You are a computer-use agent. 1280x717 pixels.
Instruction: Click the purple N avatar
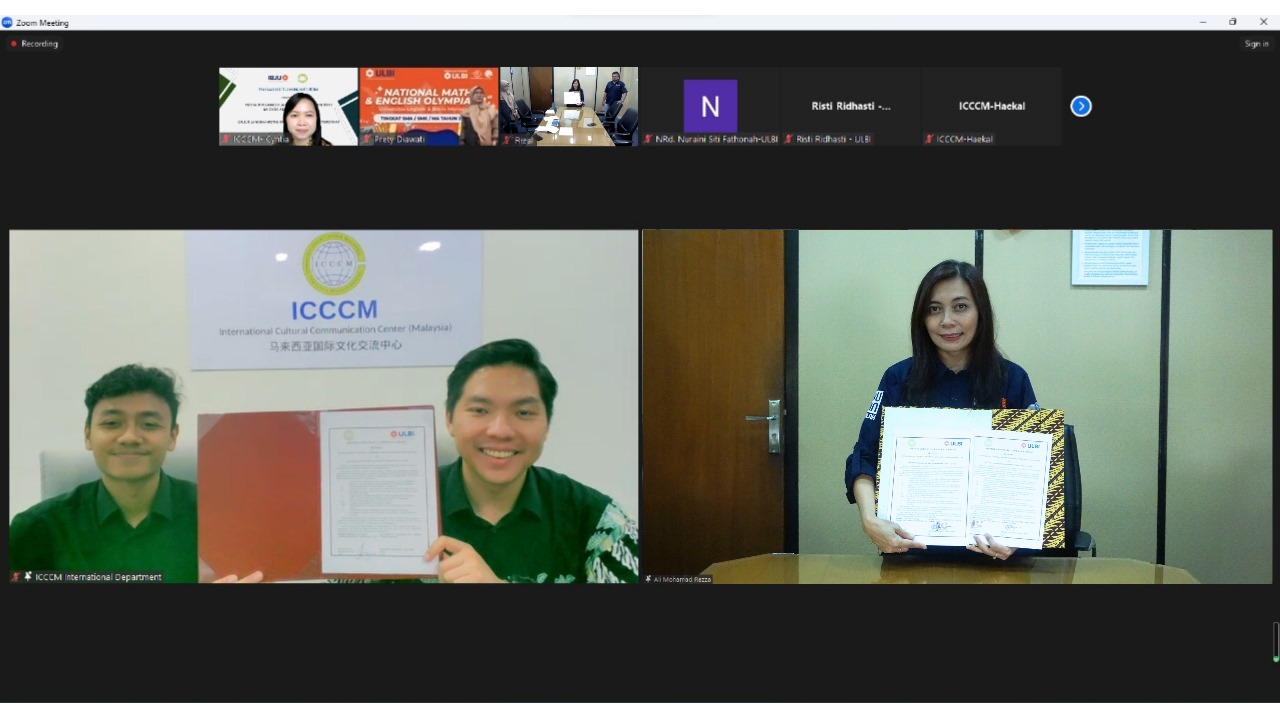tap(710, 106)
